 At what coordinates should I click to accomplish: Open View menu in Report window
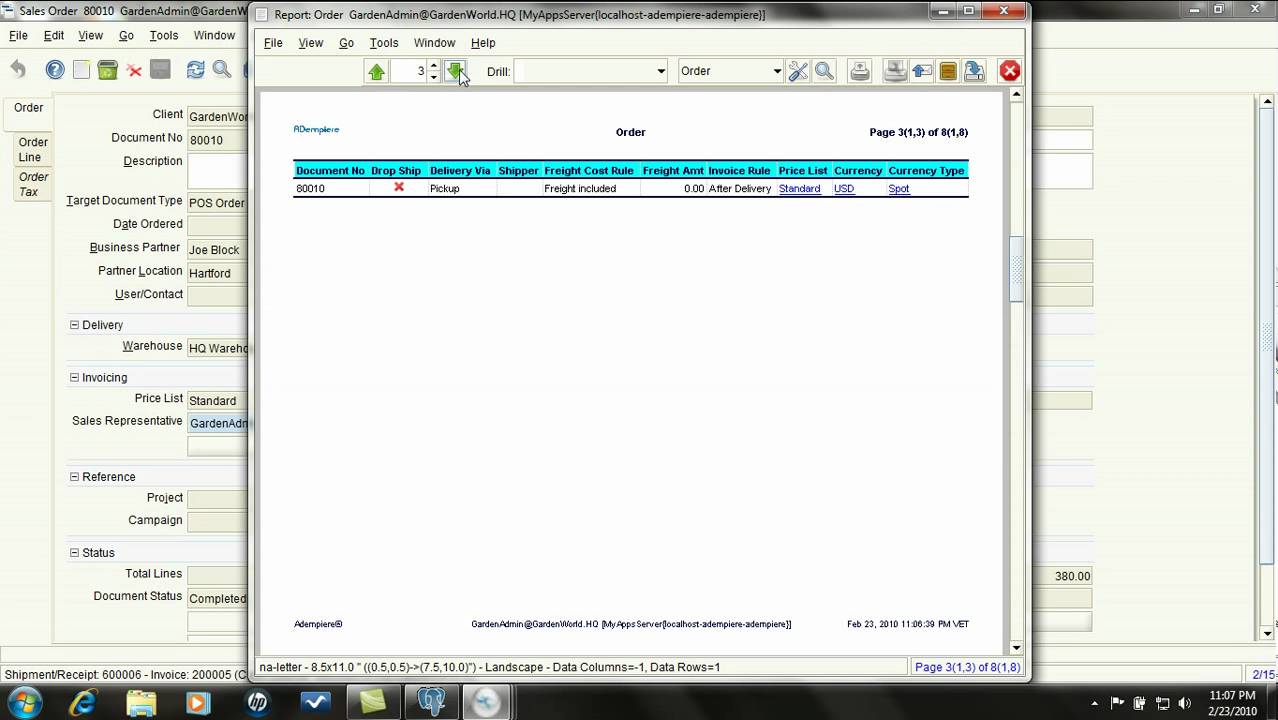pyautogui.click(x=311, y=43)
